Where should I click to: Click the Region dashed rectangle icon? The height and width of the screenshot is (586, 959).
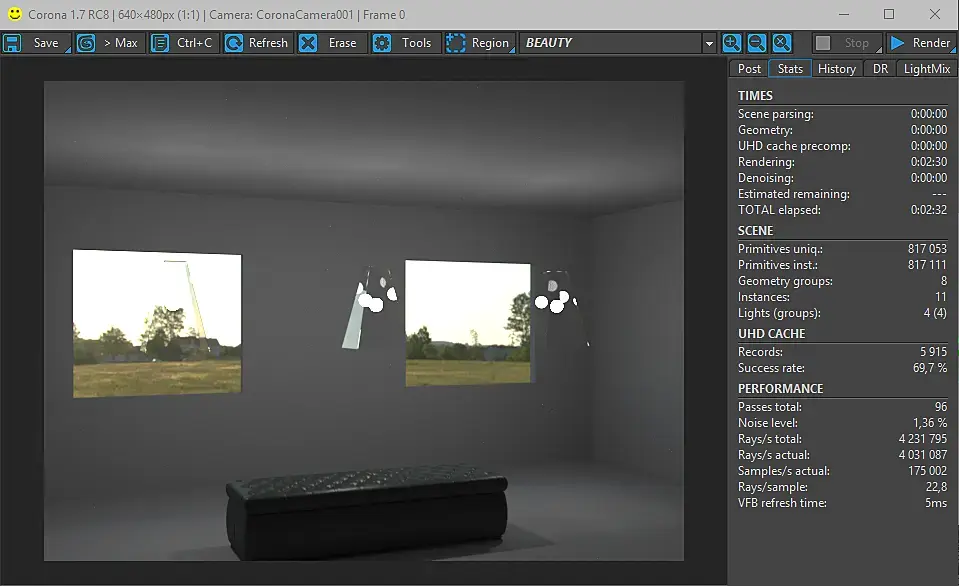(456, 43)
